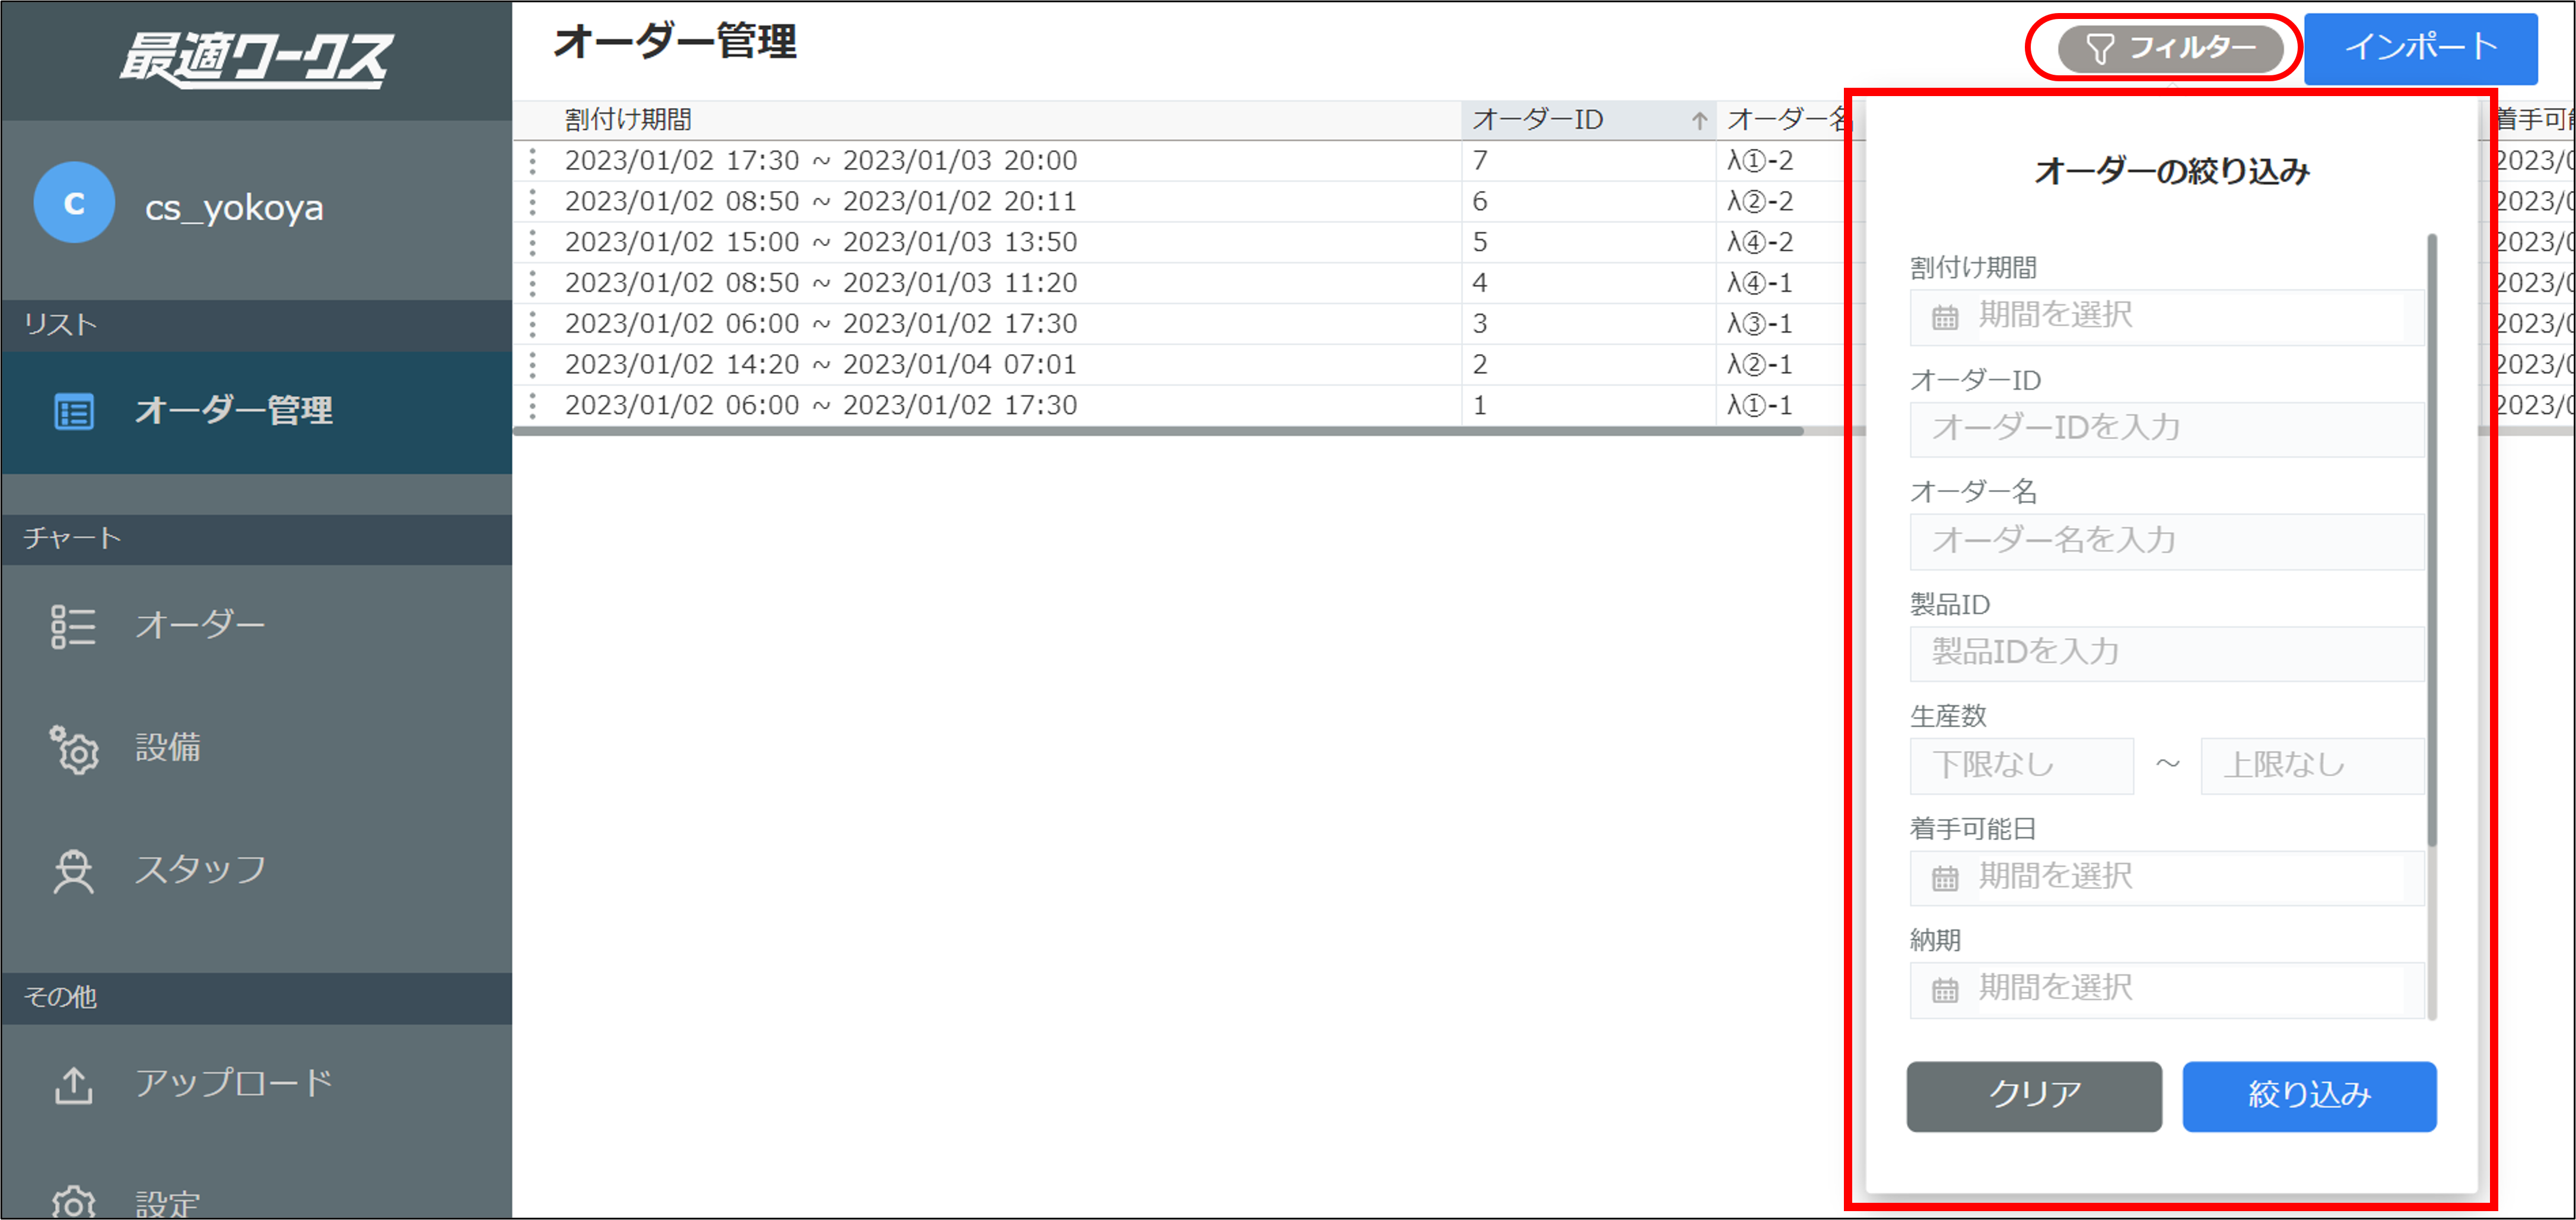Open row menu for order ID 5
The width and height of the screenshot is (2576, 1220).
point(533,243)
